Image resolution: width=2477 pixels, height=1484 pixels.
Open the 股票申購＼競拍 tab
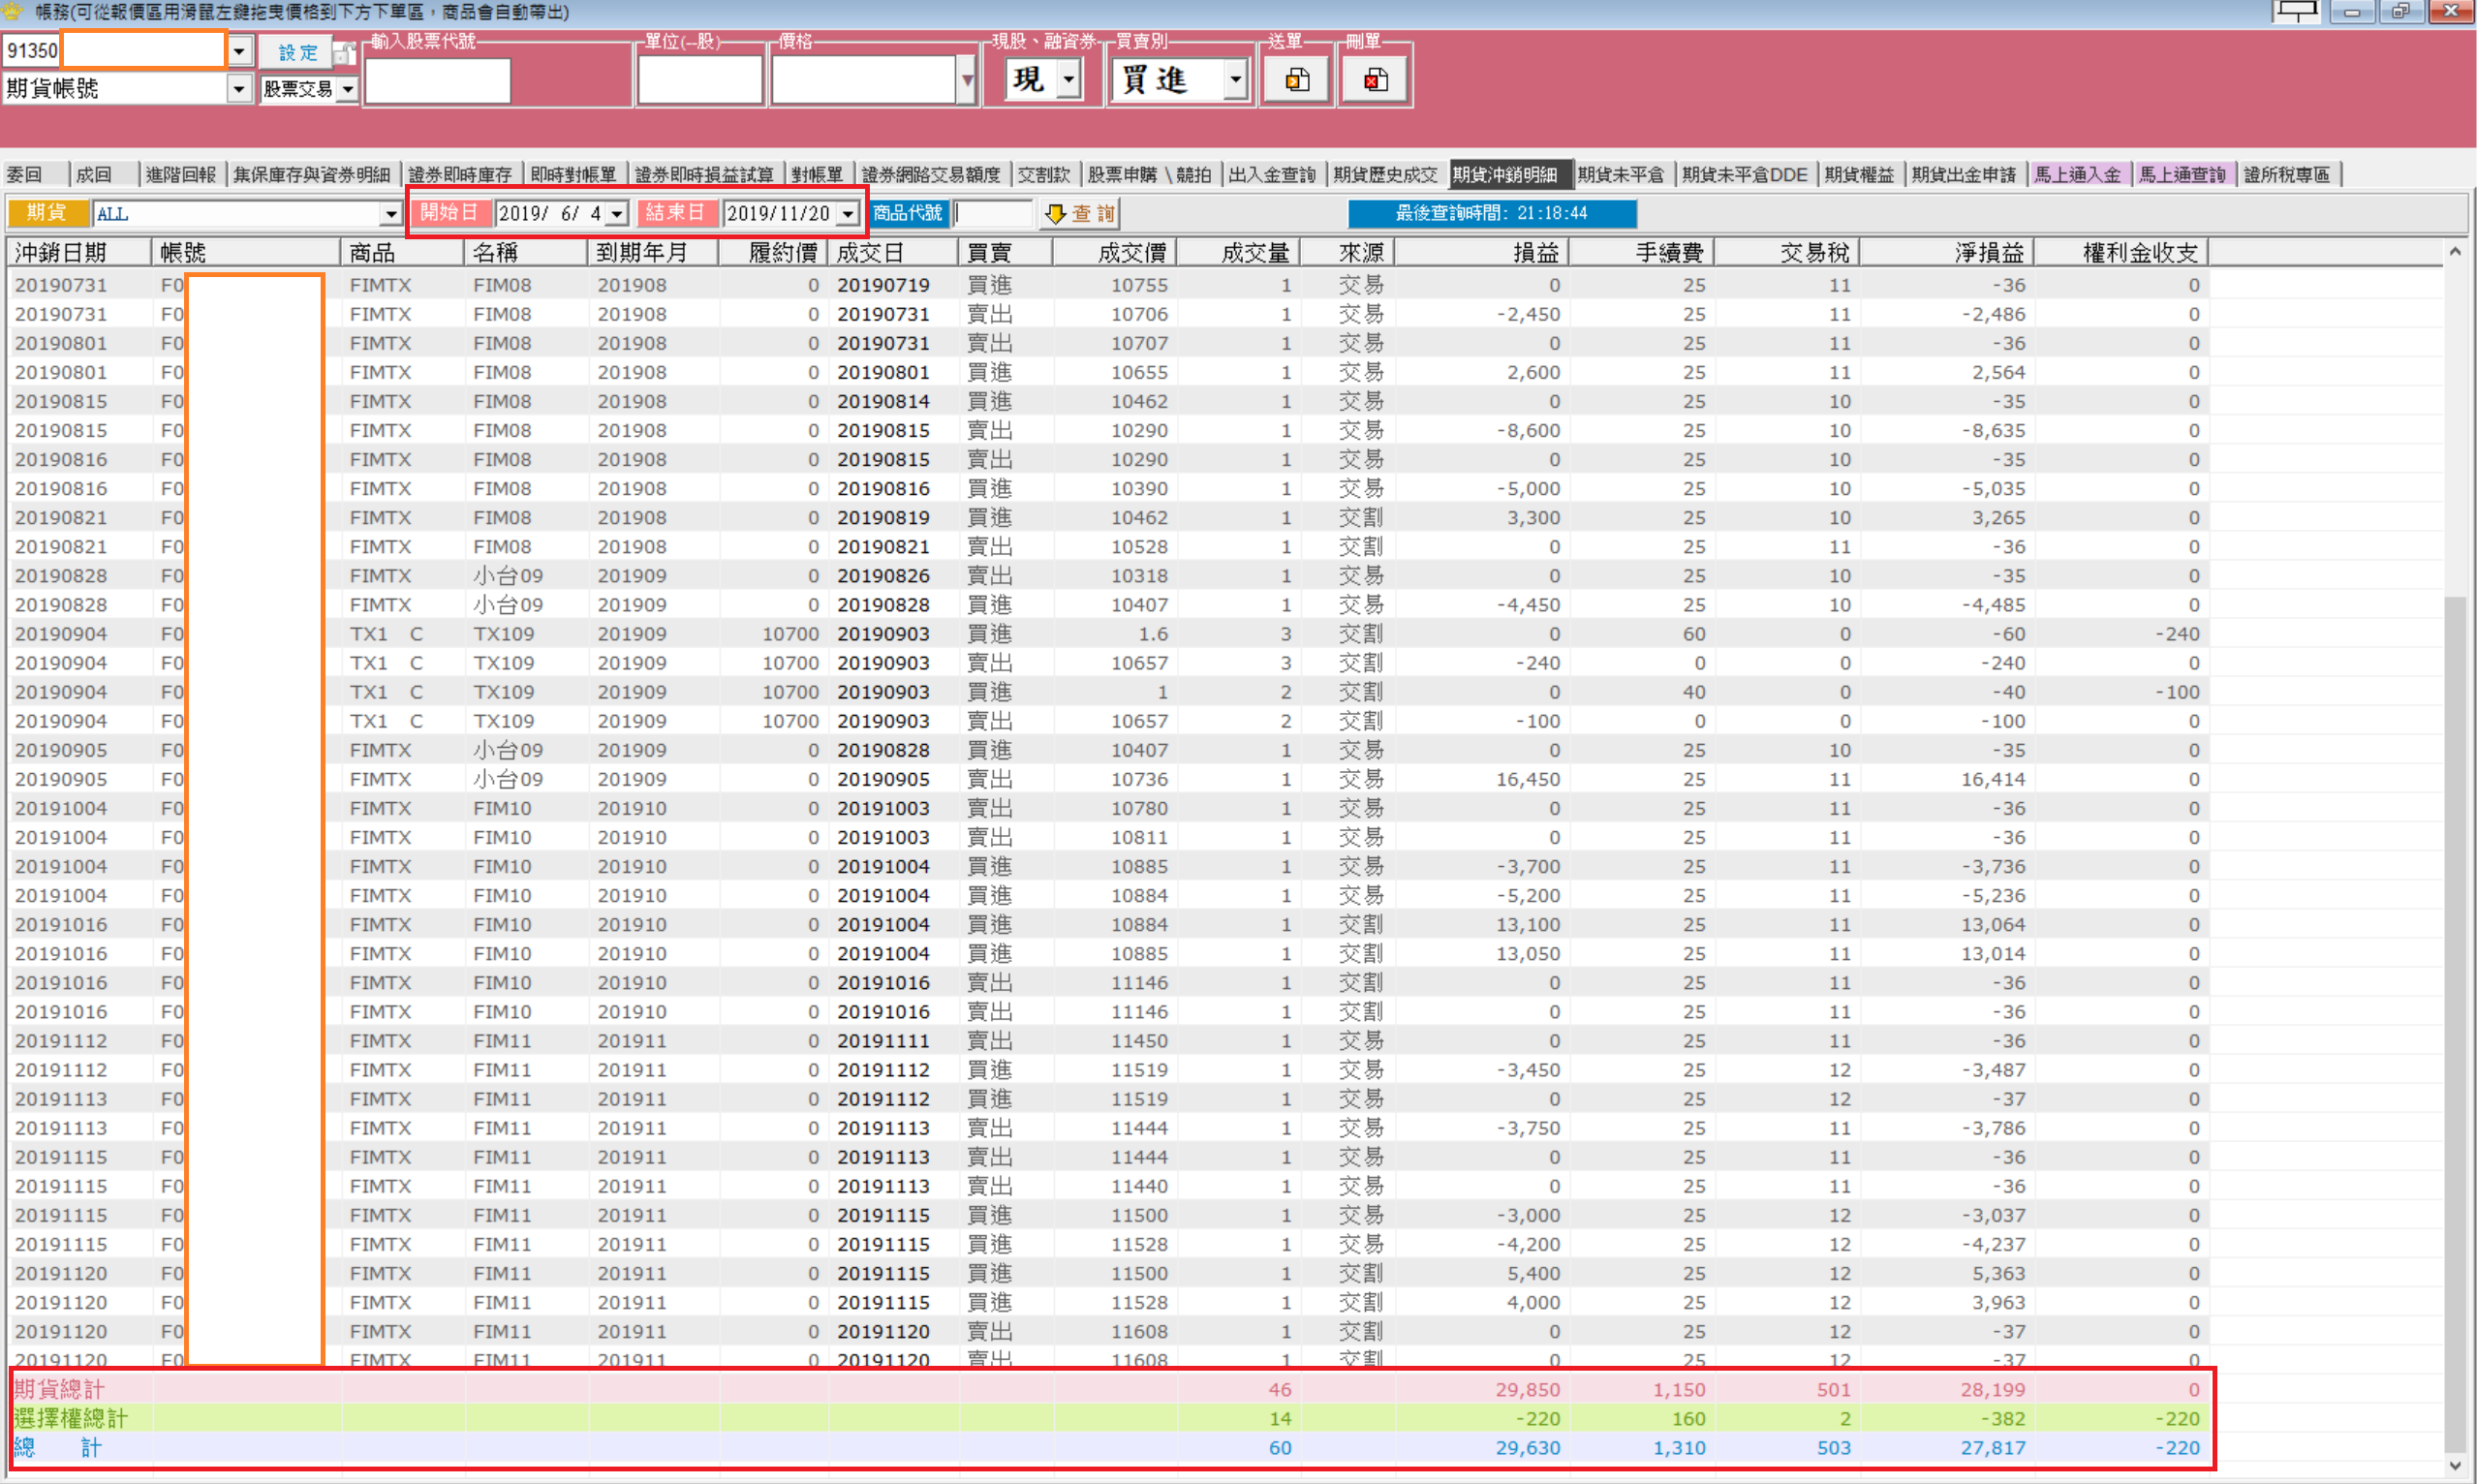pyautogui.click(x=1151, y=174)
